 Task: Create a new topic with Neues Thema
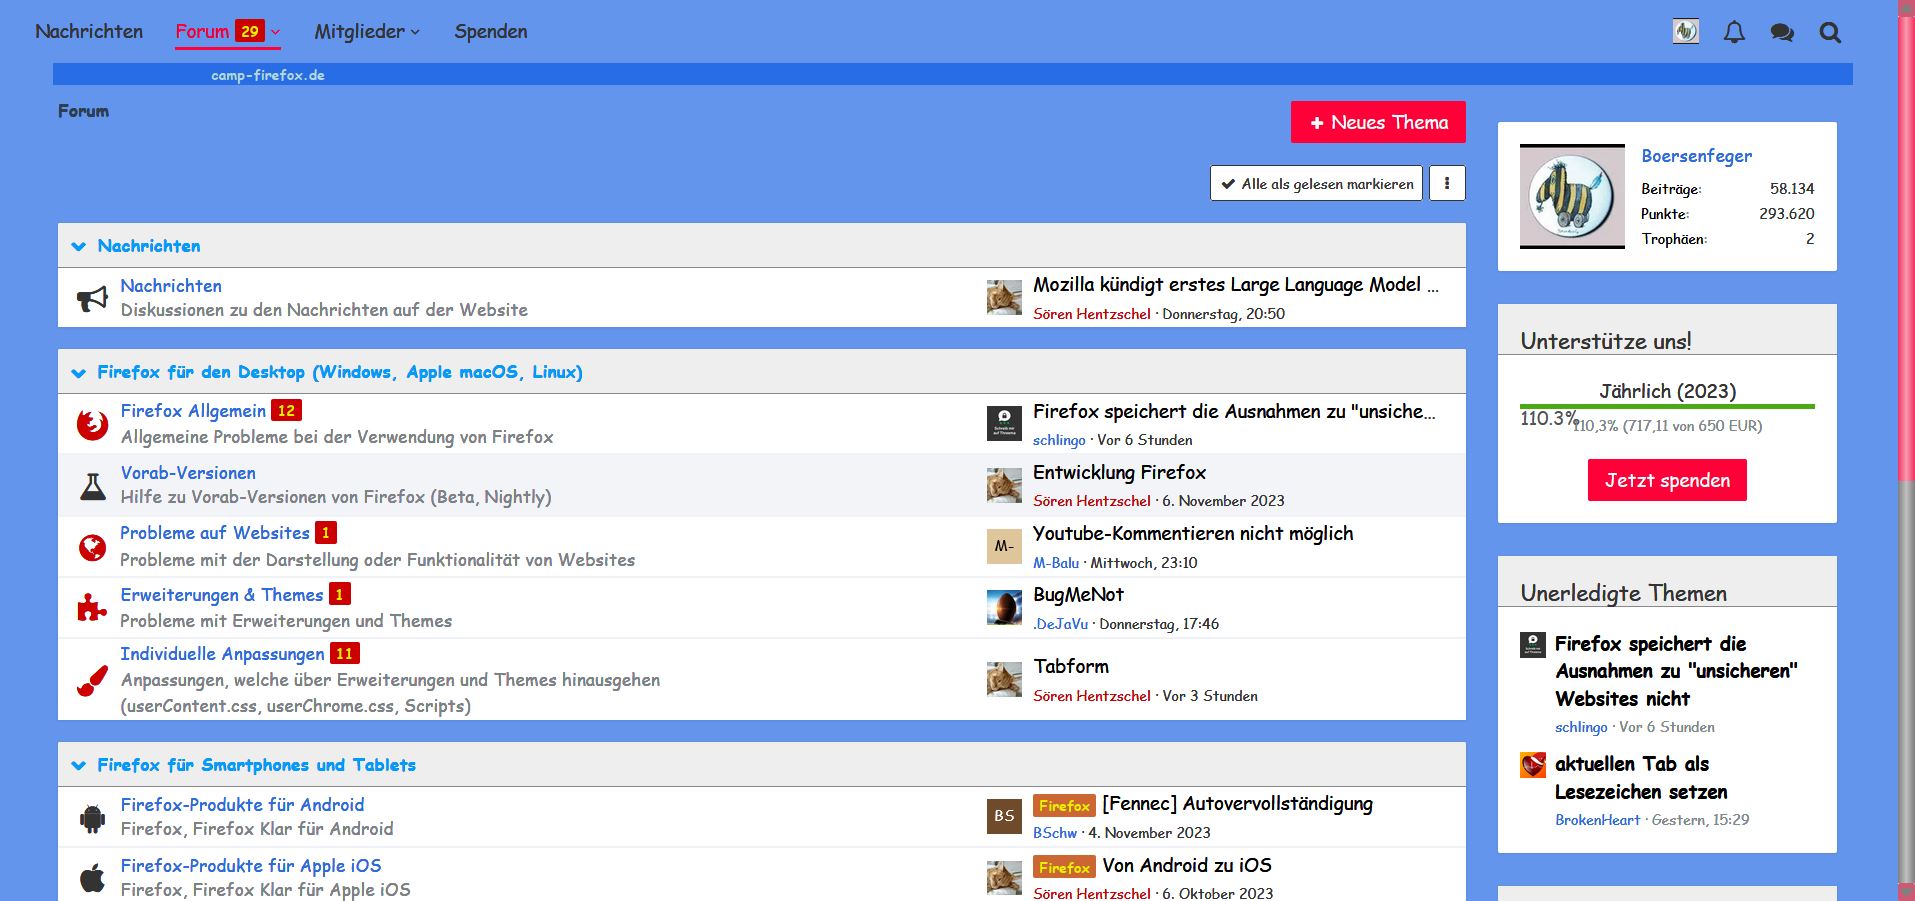pos(1378,122)
